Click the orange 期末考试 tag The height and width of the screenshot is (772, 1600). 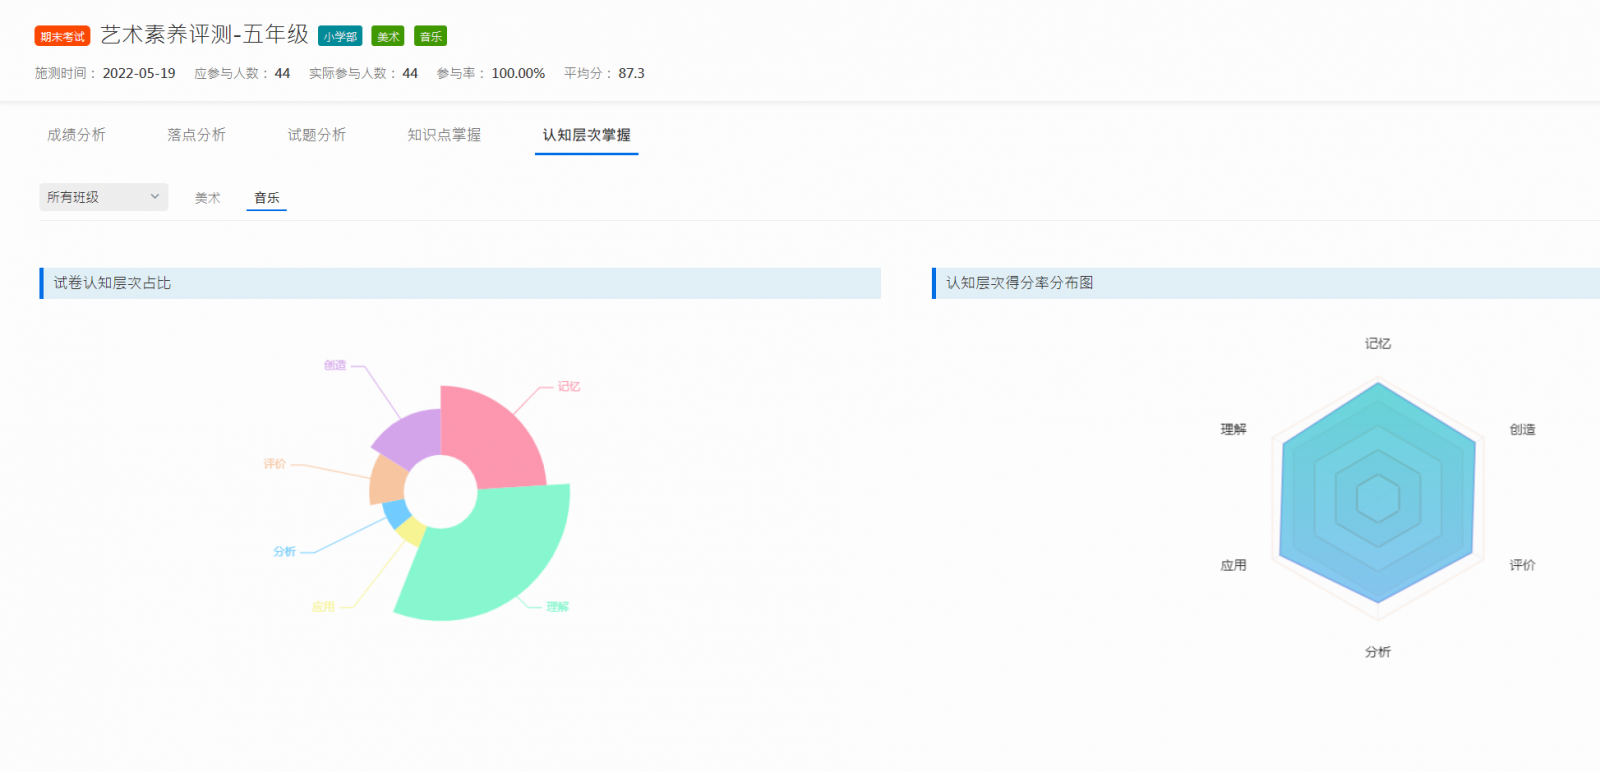click(x=62, y=37)
